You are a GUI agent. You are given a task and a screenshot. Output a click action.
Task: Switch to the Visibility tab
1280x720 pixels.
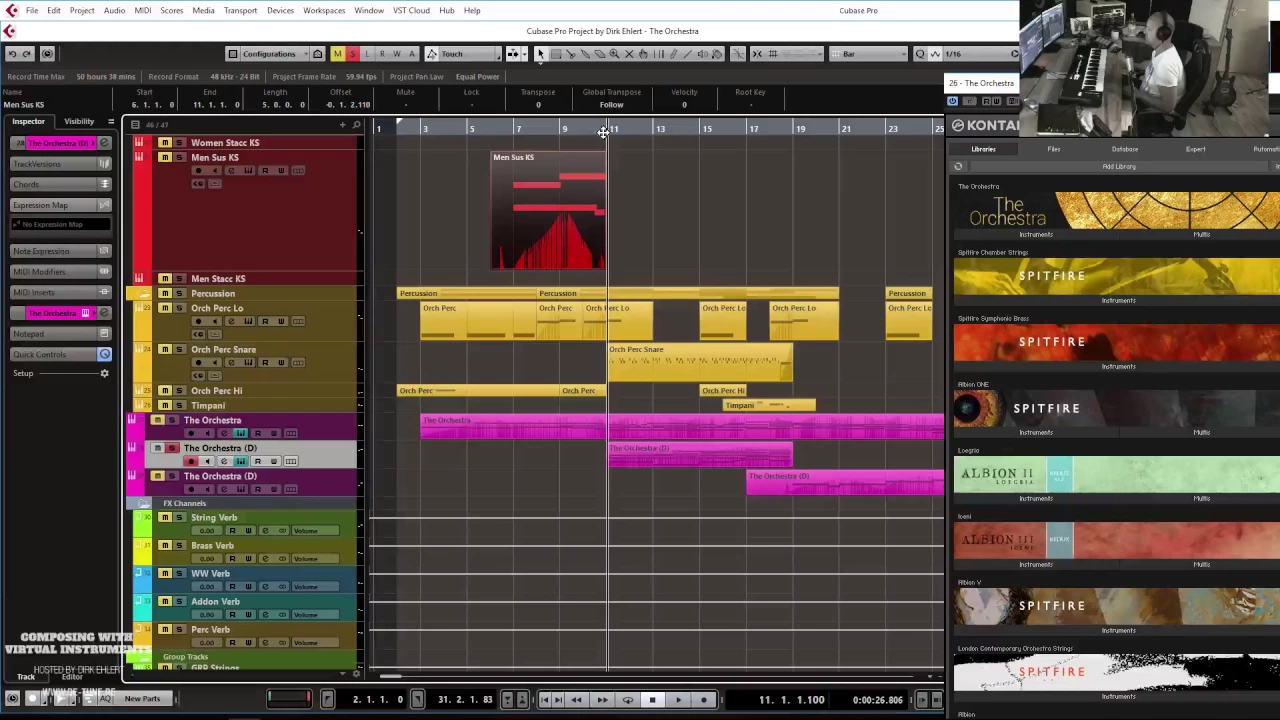pos(79,121)
